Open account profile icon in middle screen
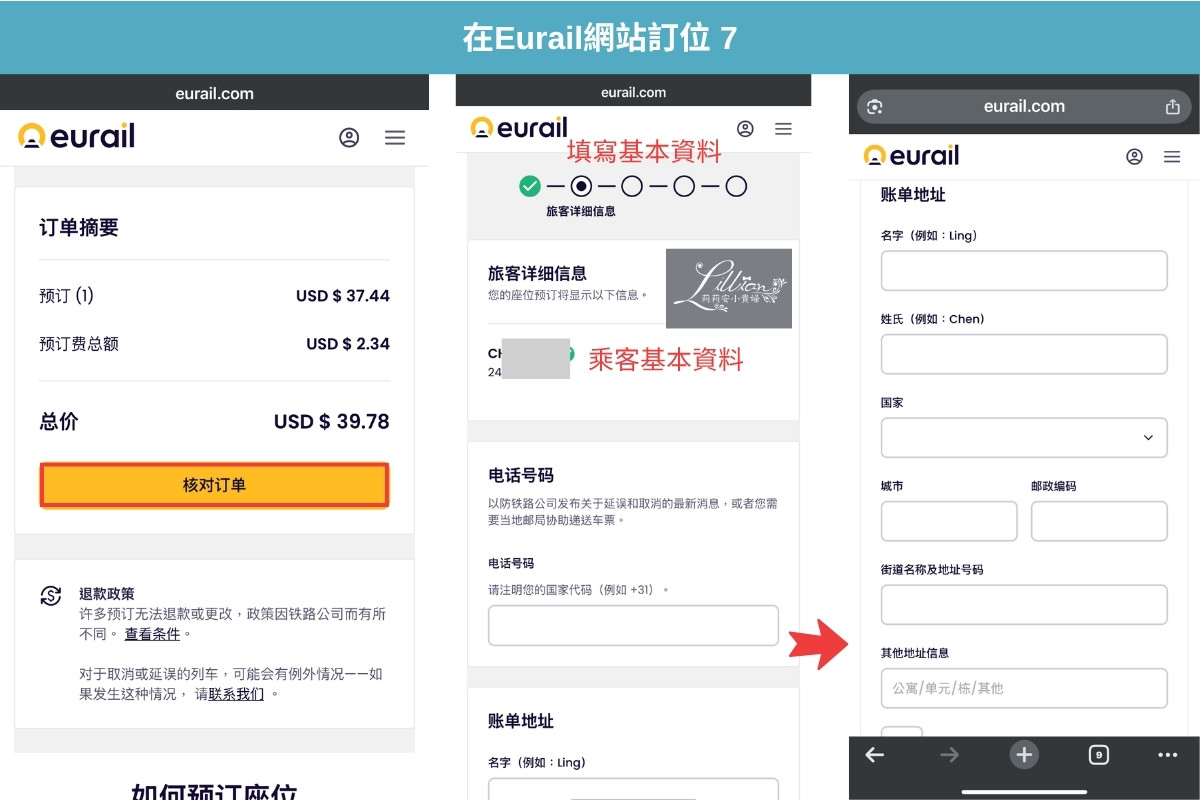This screenshot has height=800, width=1200. point(745,129)
